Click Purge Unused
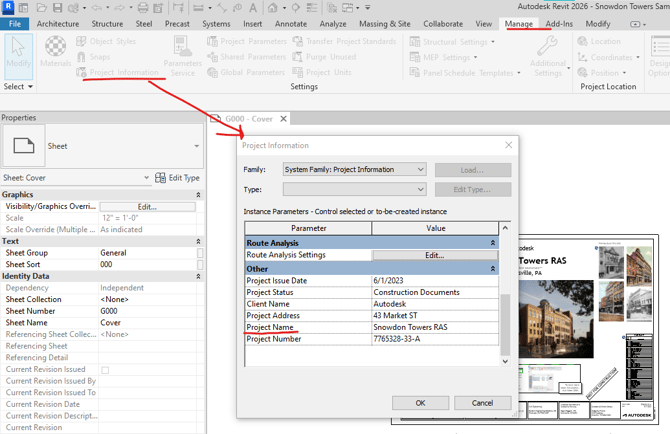 click(x=324, y=57)
